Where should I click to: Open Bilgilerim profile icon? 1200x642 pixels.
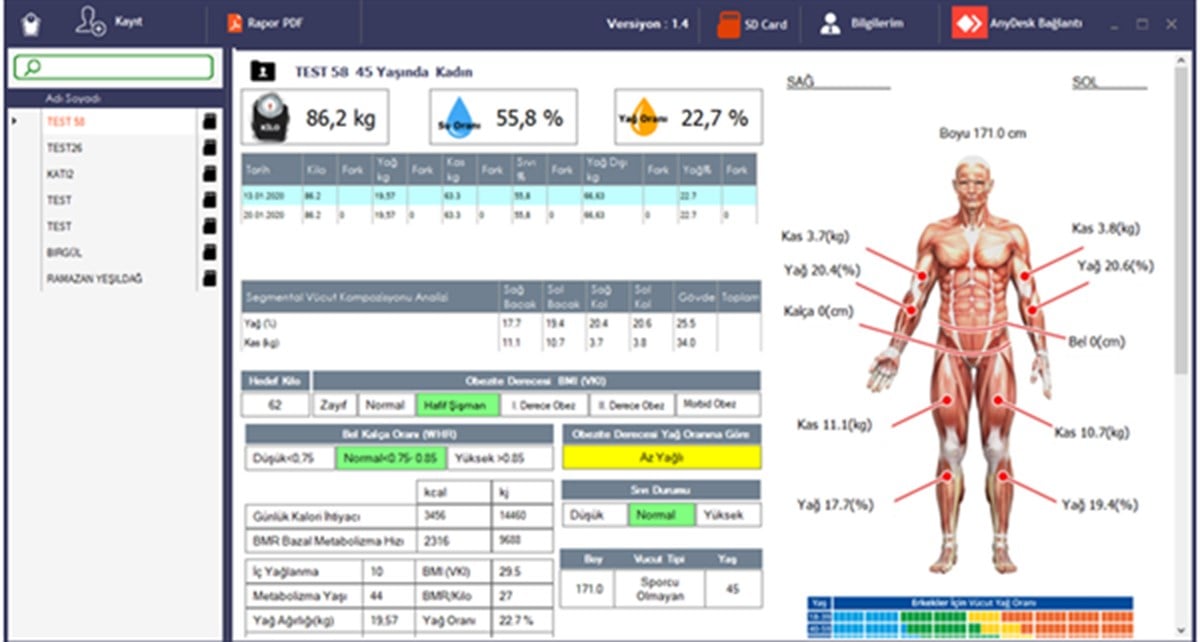click(x=830, y=25)
